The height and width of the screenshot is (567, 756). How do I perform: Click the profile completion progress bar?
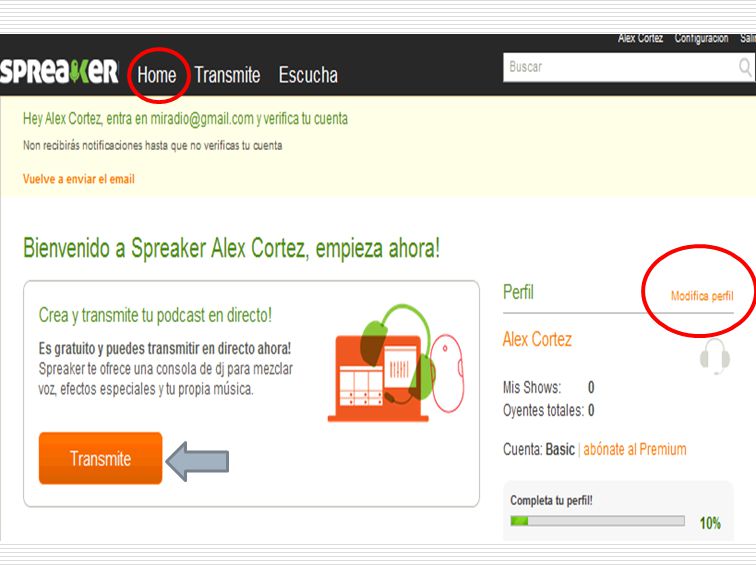(597, 521)
